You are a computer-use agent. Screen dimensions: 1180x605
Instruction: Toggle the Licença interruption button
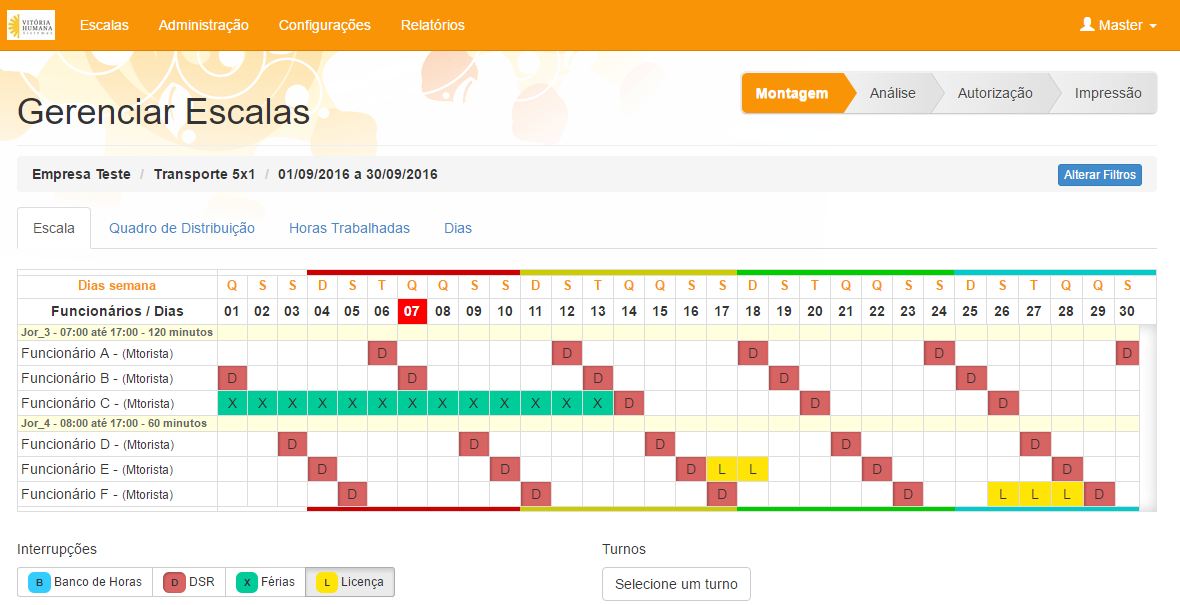coord(350,582)
